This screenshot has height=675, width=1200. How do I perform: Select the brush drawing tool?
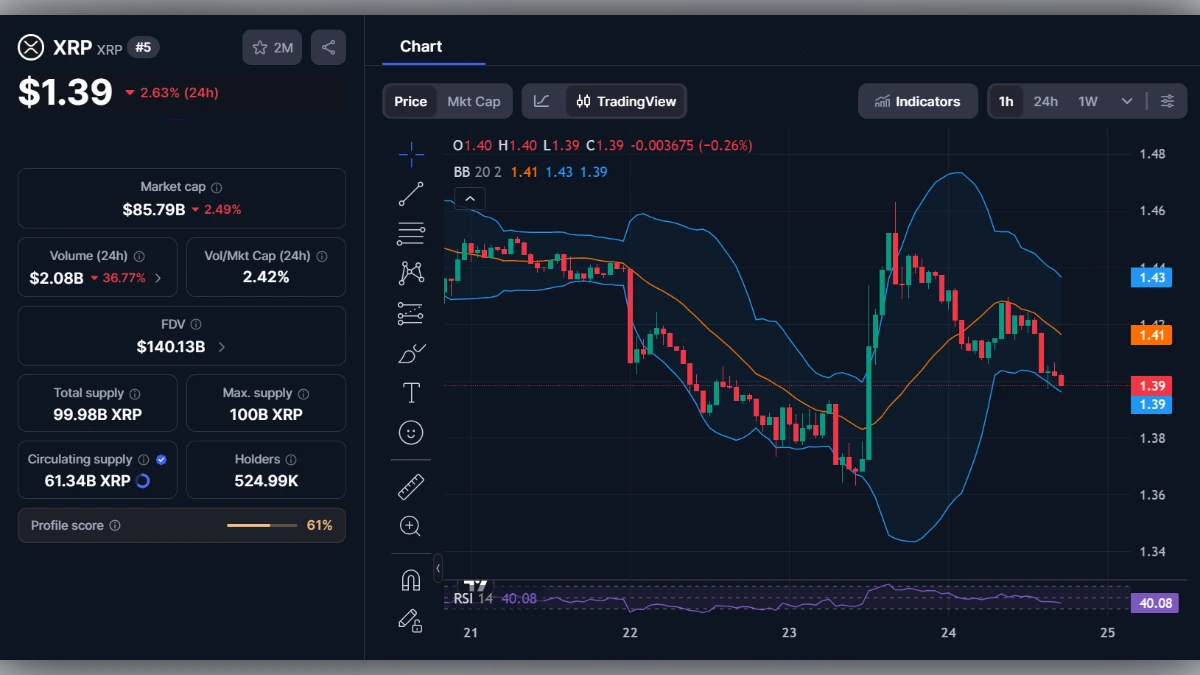(x=410, y=352)
